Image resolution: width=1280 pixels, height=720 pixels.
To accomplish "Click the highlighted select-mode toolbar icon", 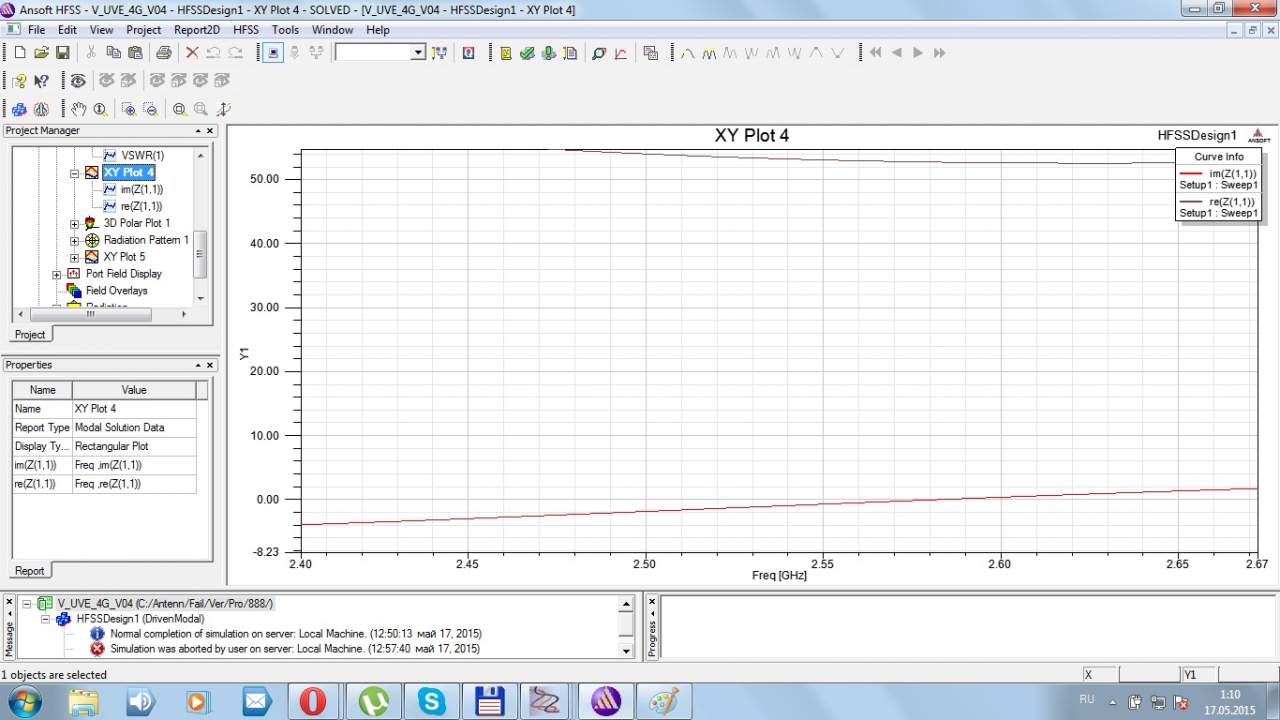I will coord(273,53).
